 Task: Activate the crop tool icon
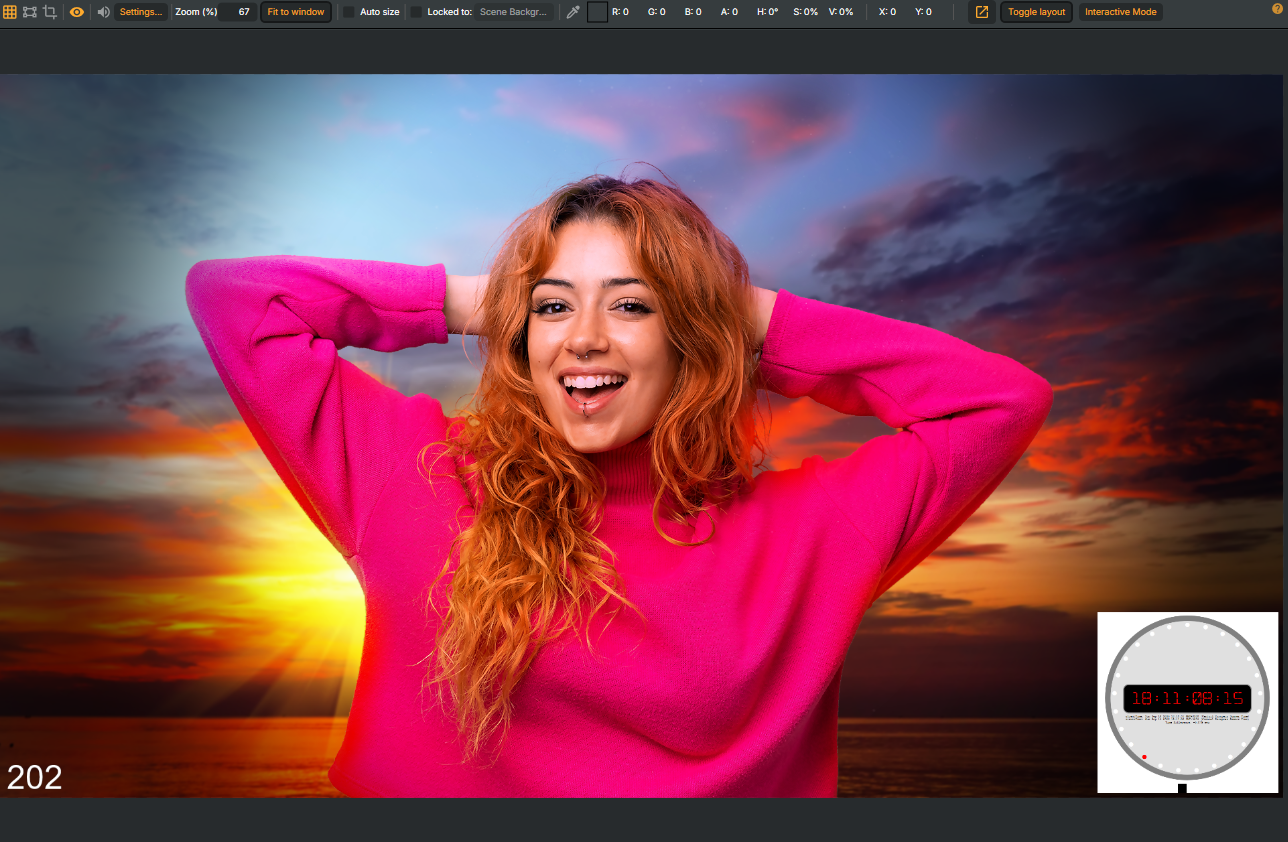(x=49, y=12)
